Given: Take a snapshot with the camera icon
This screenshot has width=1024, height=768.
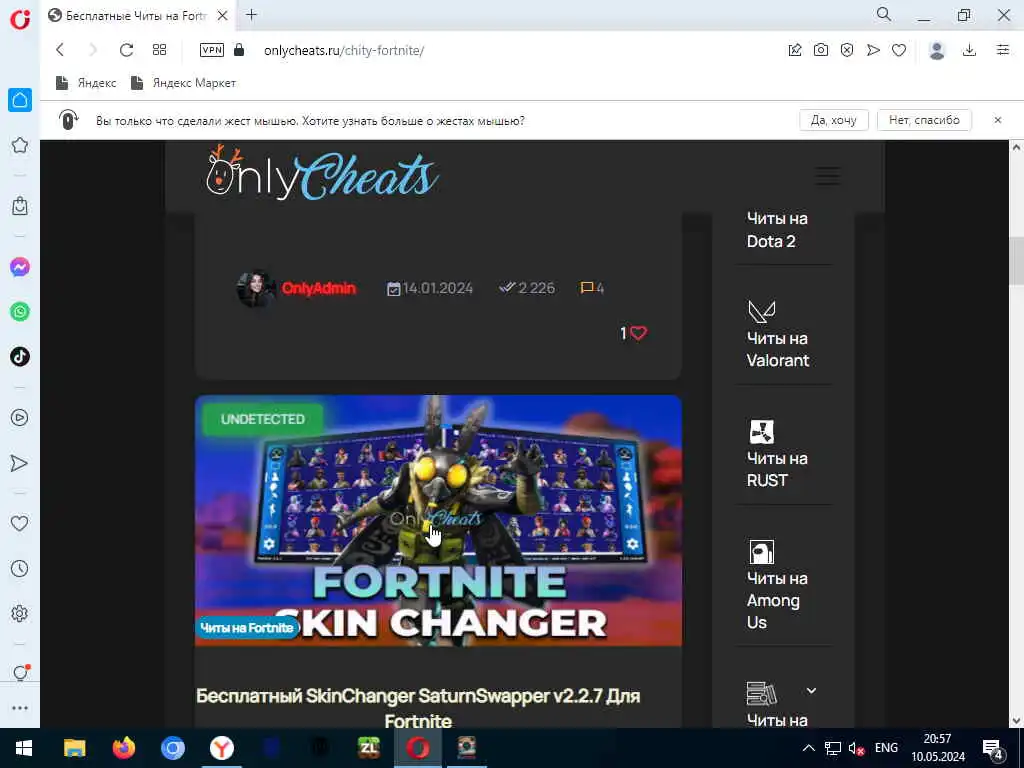Looking at the screenshot, I should 821,50.
